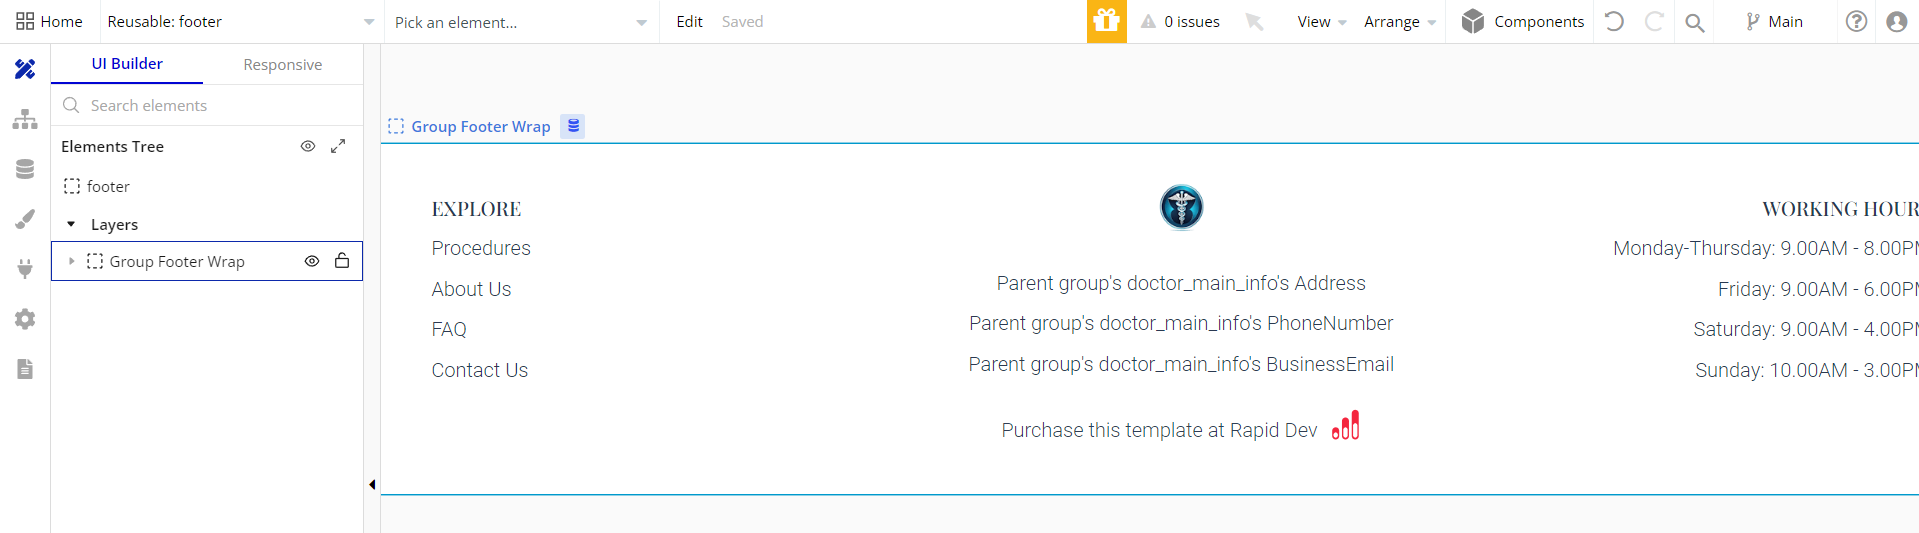Toggle the Elements Tree eye icon
Screen dimensions: 1919x533
[x=308, y=146]
